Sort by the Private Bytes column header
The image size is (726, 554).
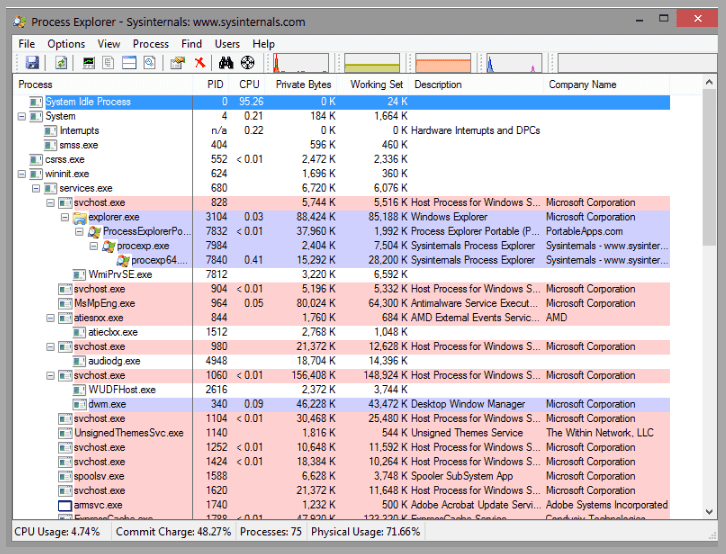(303, 85)
